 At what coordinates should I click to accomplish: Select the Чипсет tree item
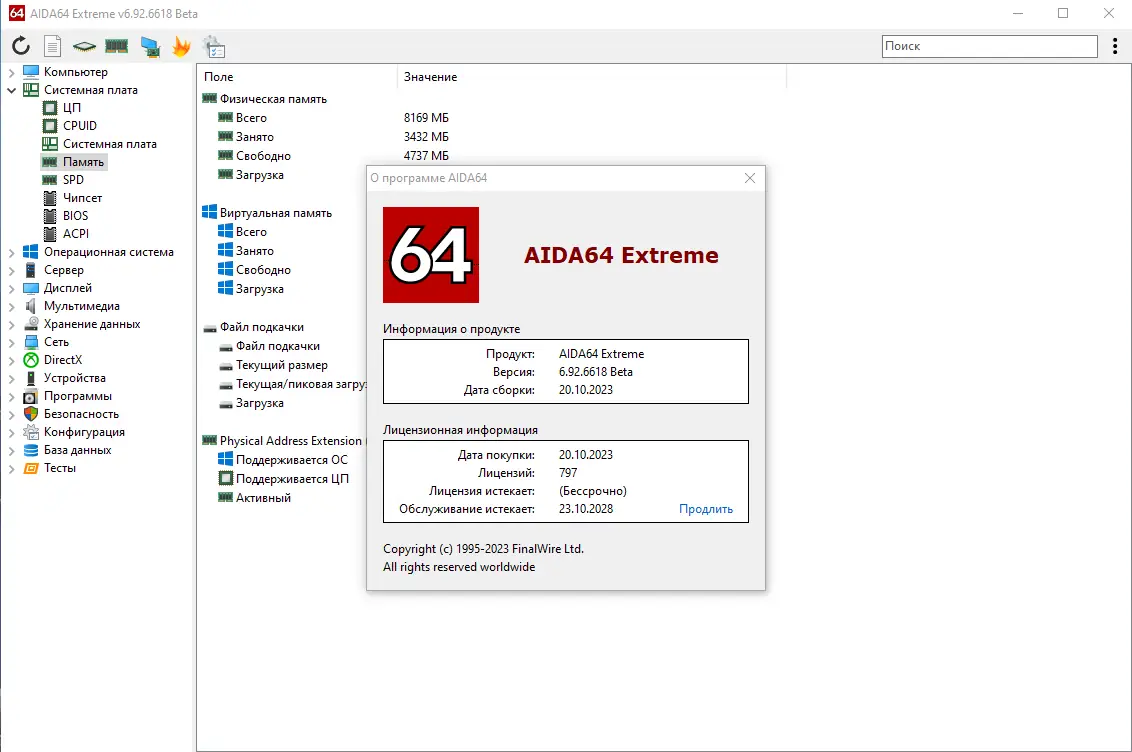tap(82, 198)
